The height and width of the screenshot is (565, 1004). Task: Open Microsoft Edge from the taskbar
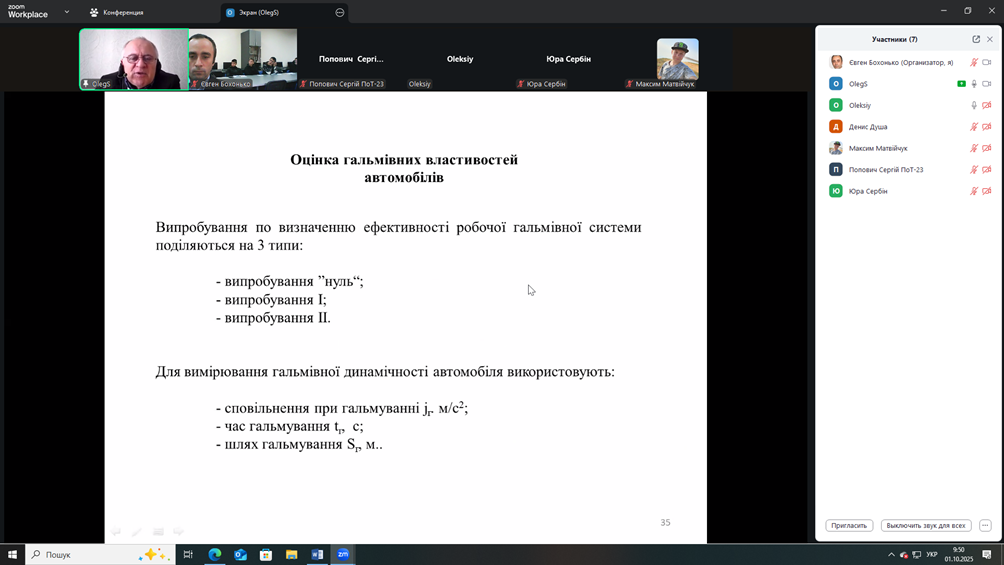[x=215, y=554]
